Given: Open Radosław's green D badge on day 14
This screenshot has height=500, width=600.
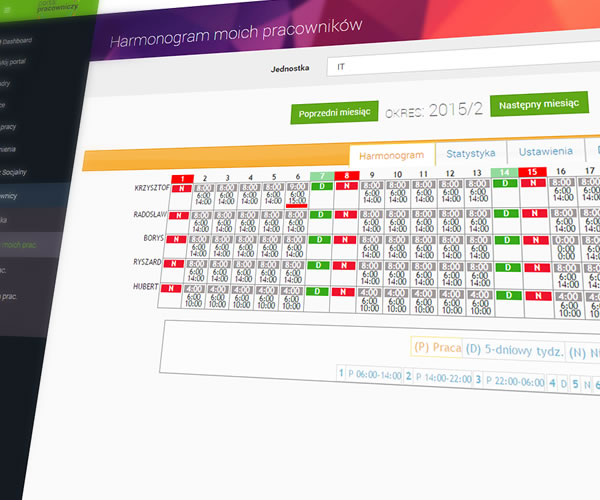Looking at the screenshot, I should (x=506, y=213).
